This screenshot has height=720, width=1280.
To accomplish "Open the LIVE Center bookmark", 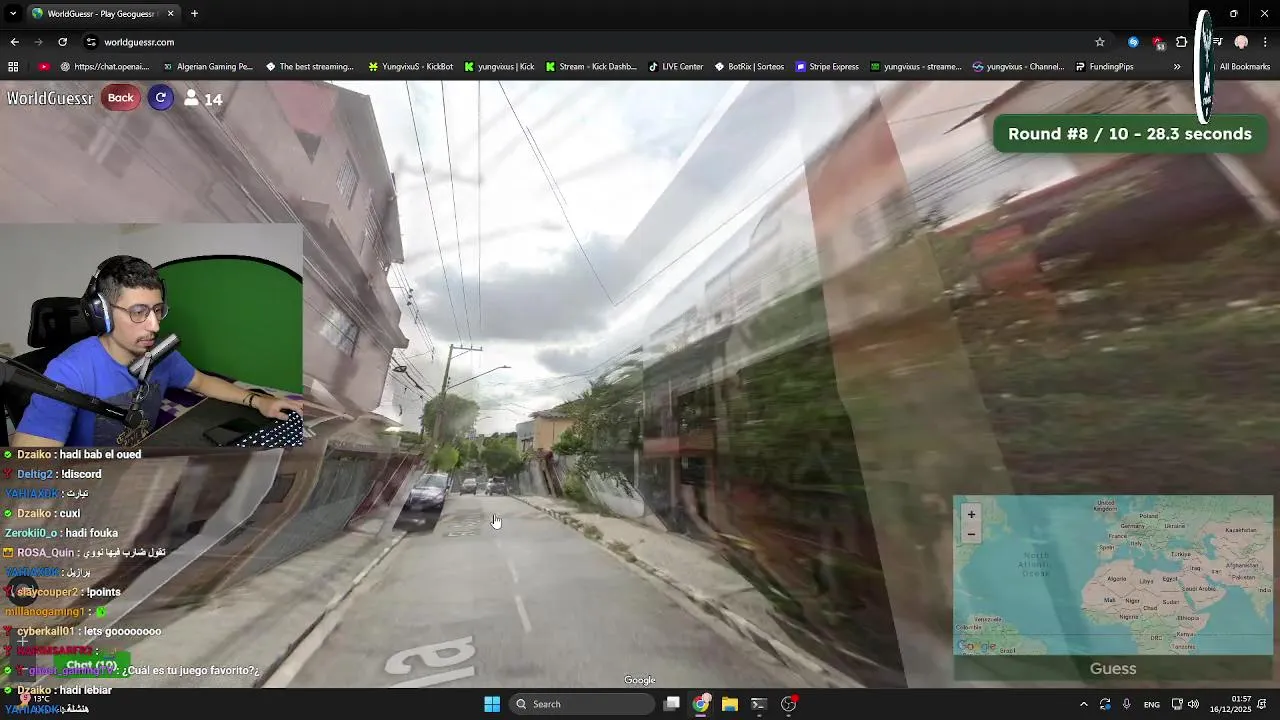I will (x=676, y=67).
